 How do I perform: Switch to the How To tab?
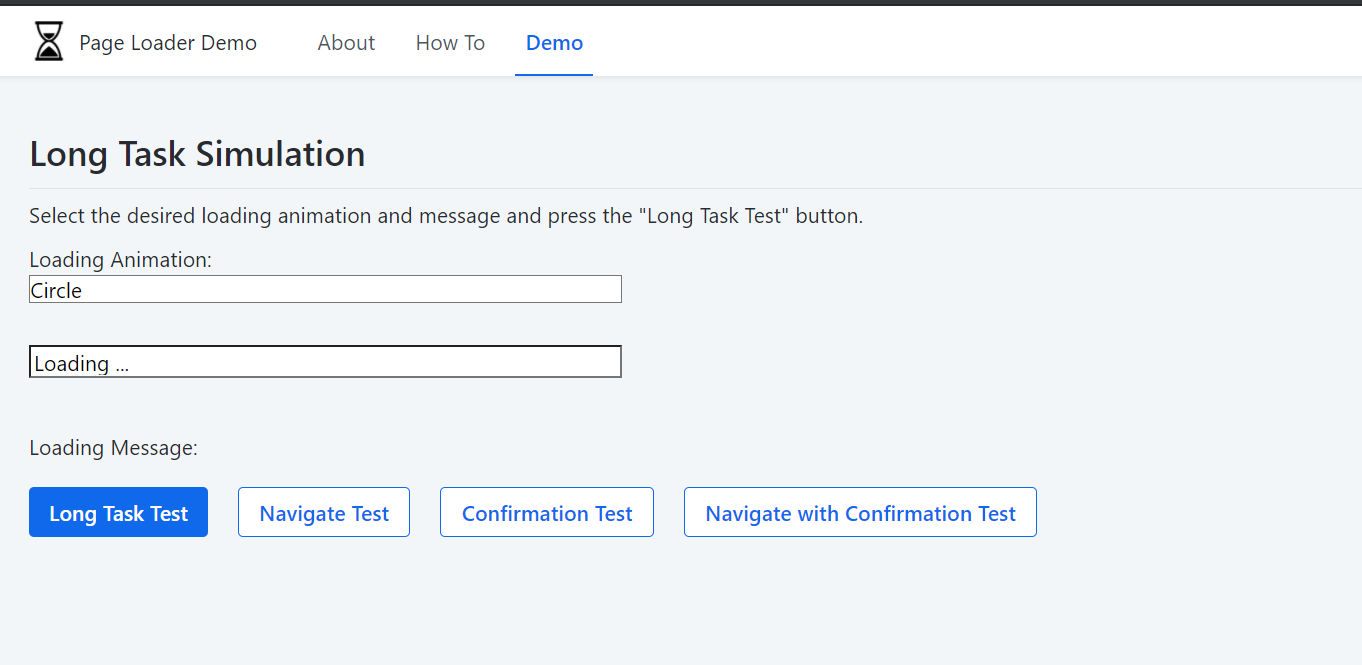pyautogui.click(x=450, y=42)
